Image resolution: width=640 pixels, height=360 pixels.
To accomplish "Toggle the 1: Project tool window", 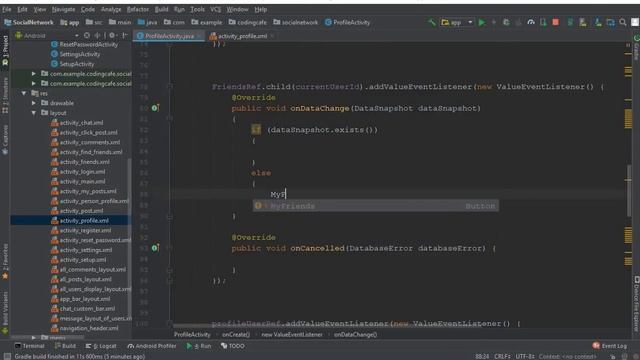I will [5, 51].
